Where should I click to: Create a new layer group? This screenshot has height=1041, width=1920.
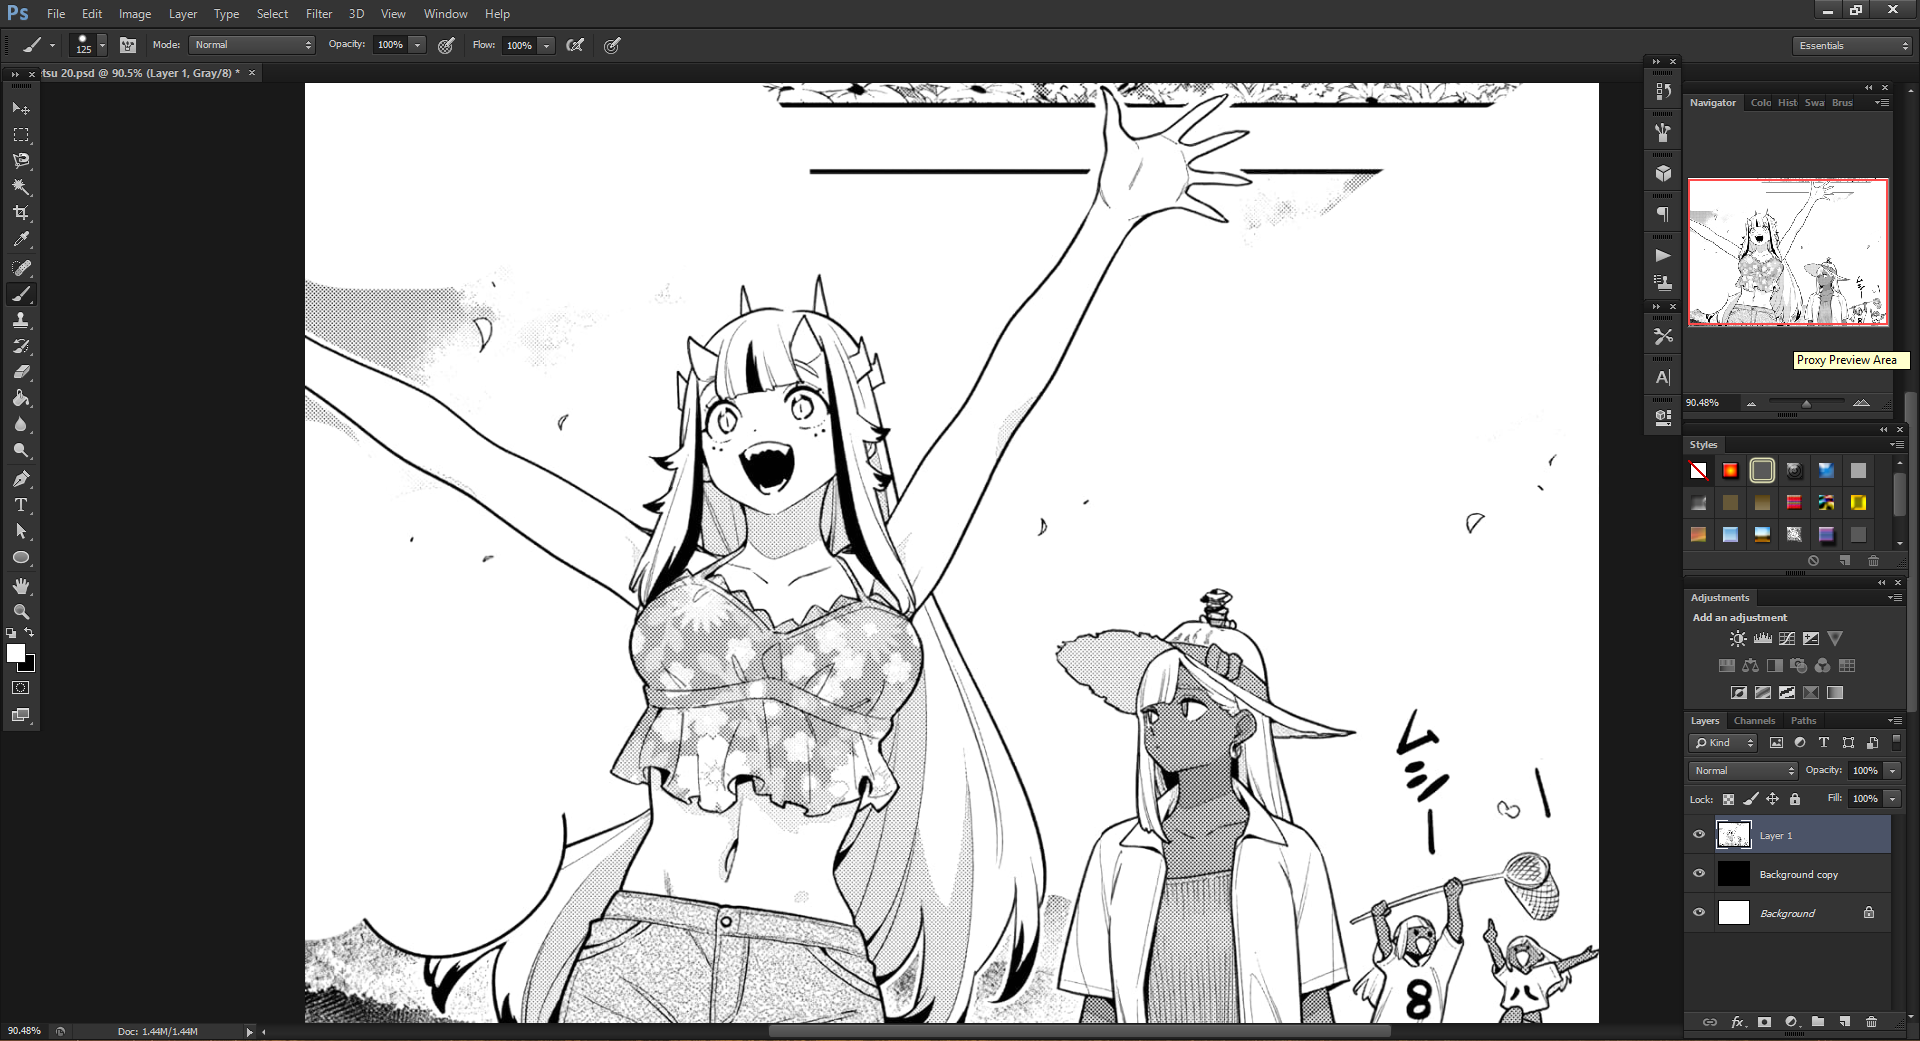tap(1818, 1022)
